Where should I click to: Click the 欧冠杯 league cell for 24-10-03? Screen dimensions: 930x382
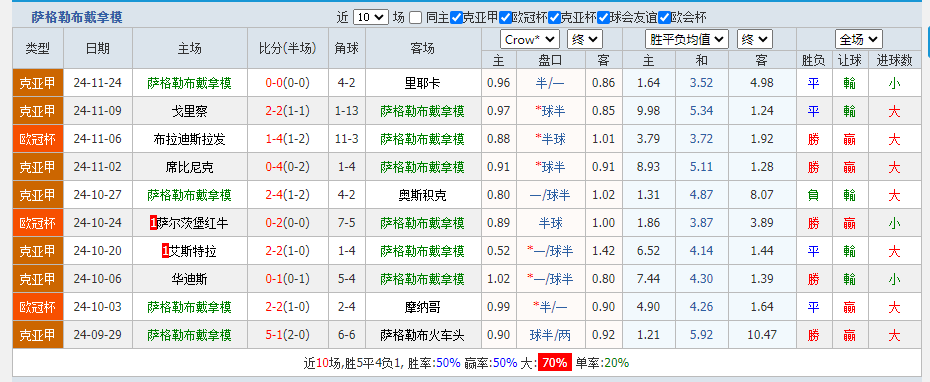point(37,307)
